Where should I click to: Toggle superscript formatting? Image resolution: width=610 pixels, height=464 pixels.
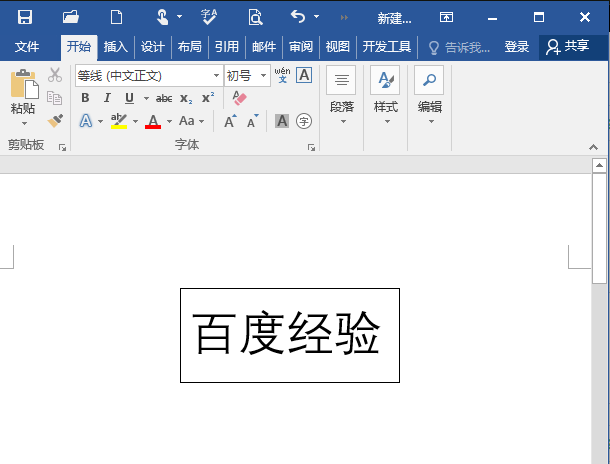pos(208,97)
